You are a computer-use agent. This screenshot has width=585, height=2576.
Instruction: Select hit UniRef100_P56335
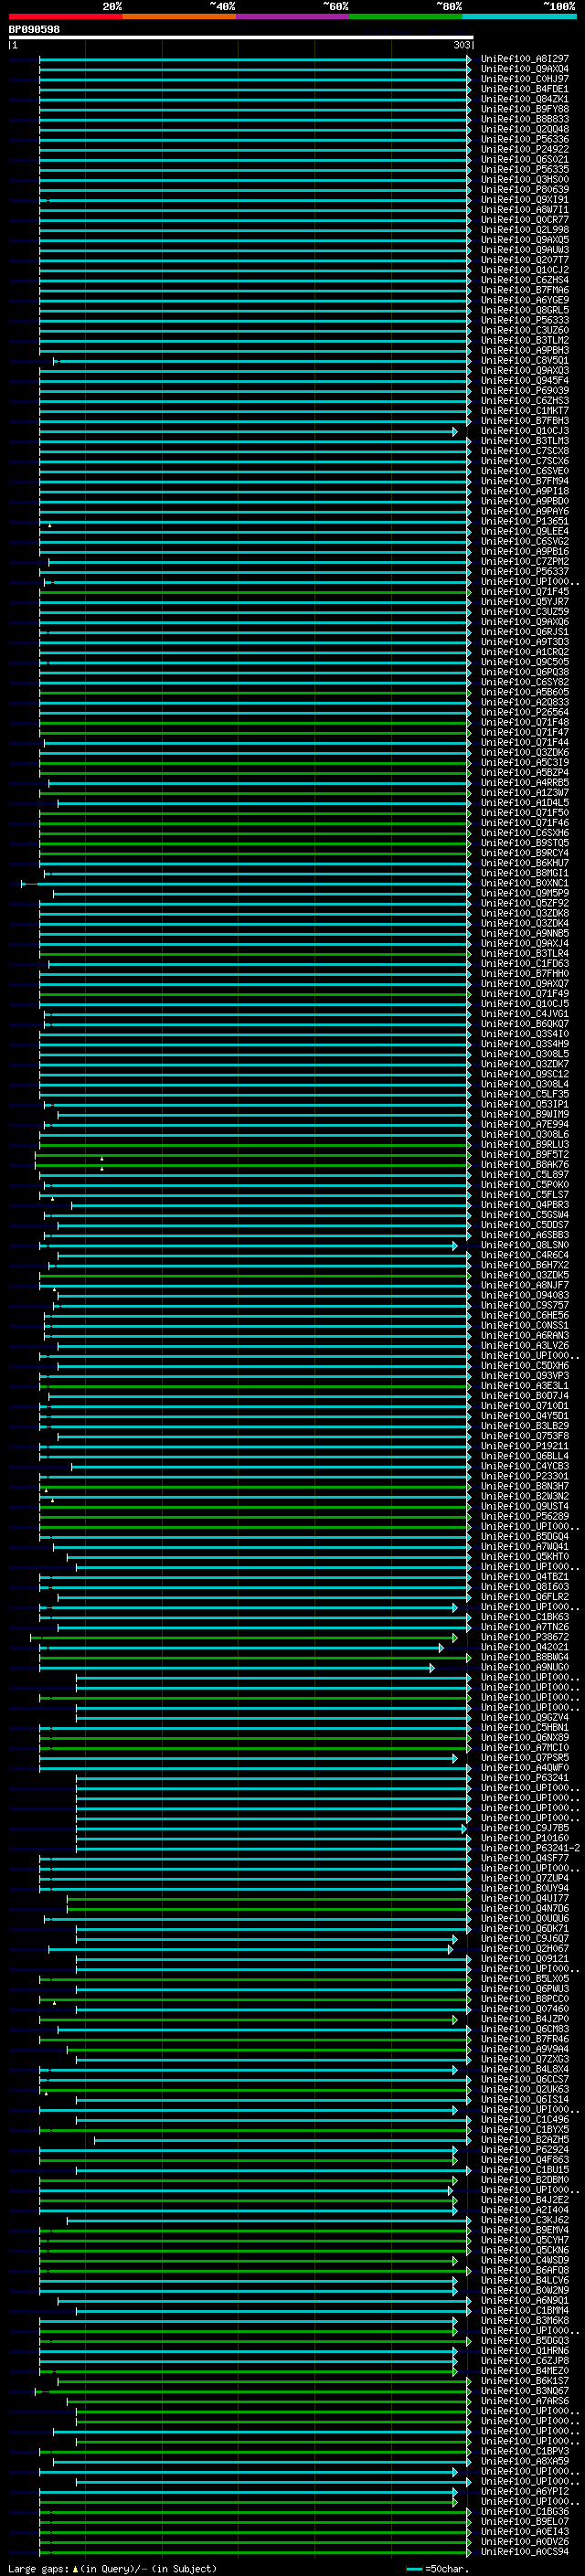click(x=524, y=169)
